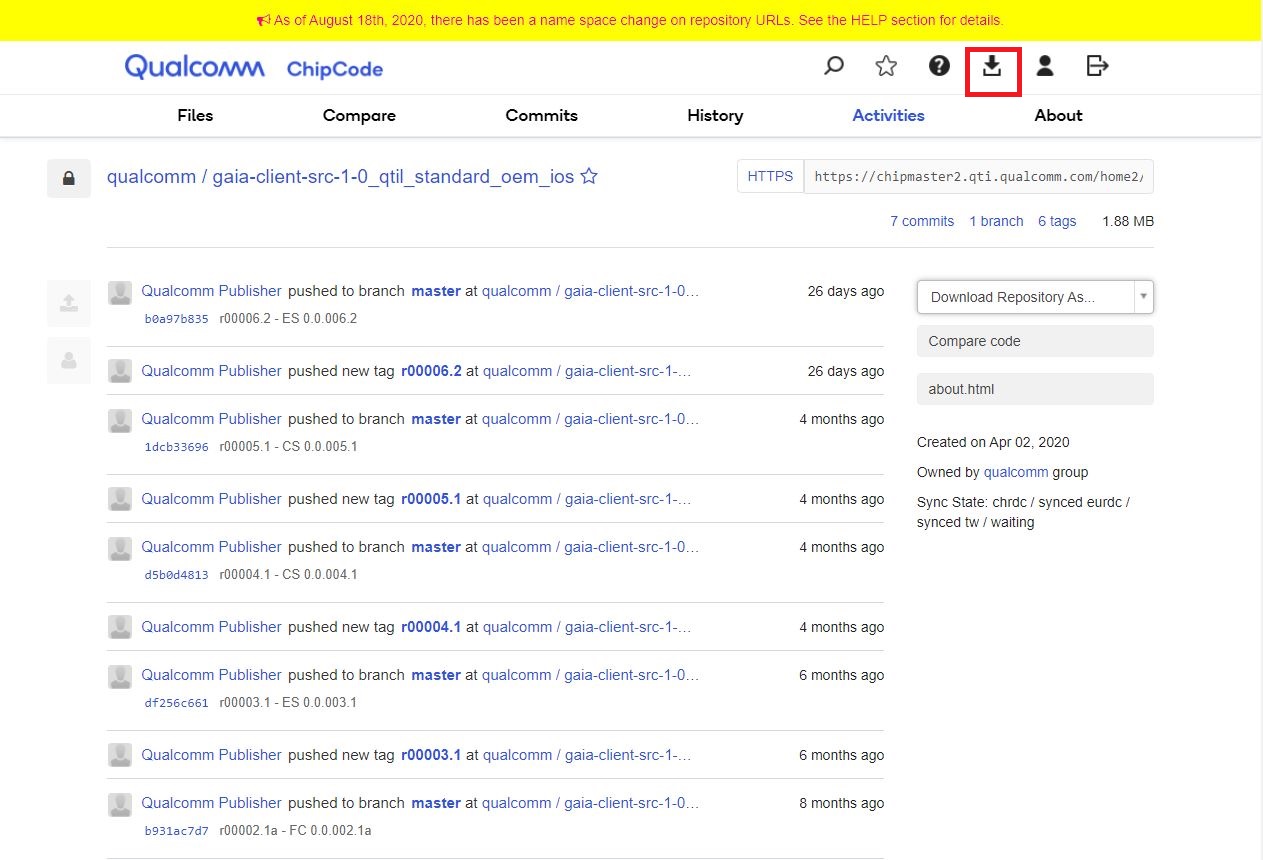Click the 'r00002.1a - FC 0.0.002.1a' commit message
This screenshot has width=1263, height=860.
(x=295, y=831)
